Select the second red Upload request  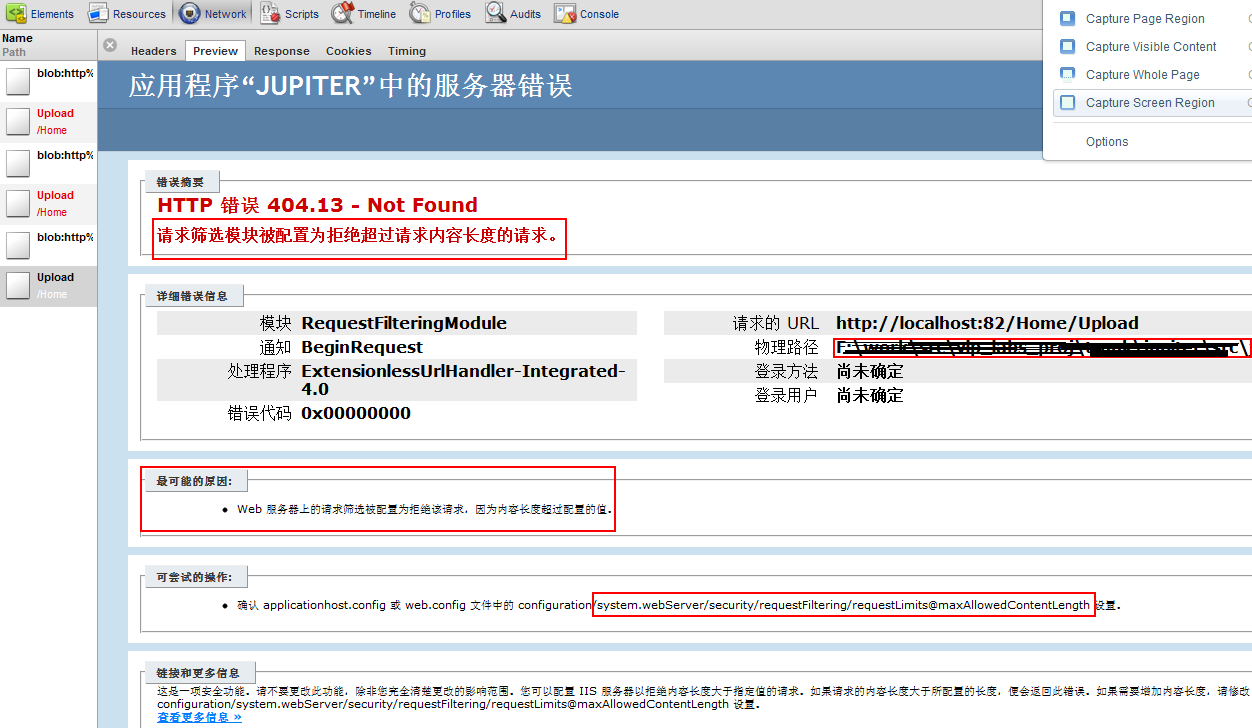[x=48, y=204]
